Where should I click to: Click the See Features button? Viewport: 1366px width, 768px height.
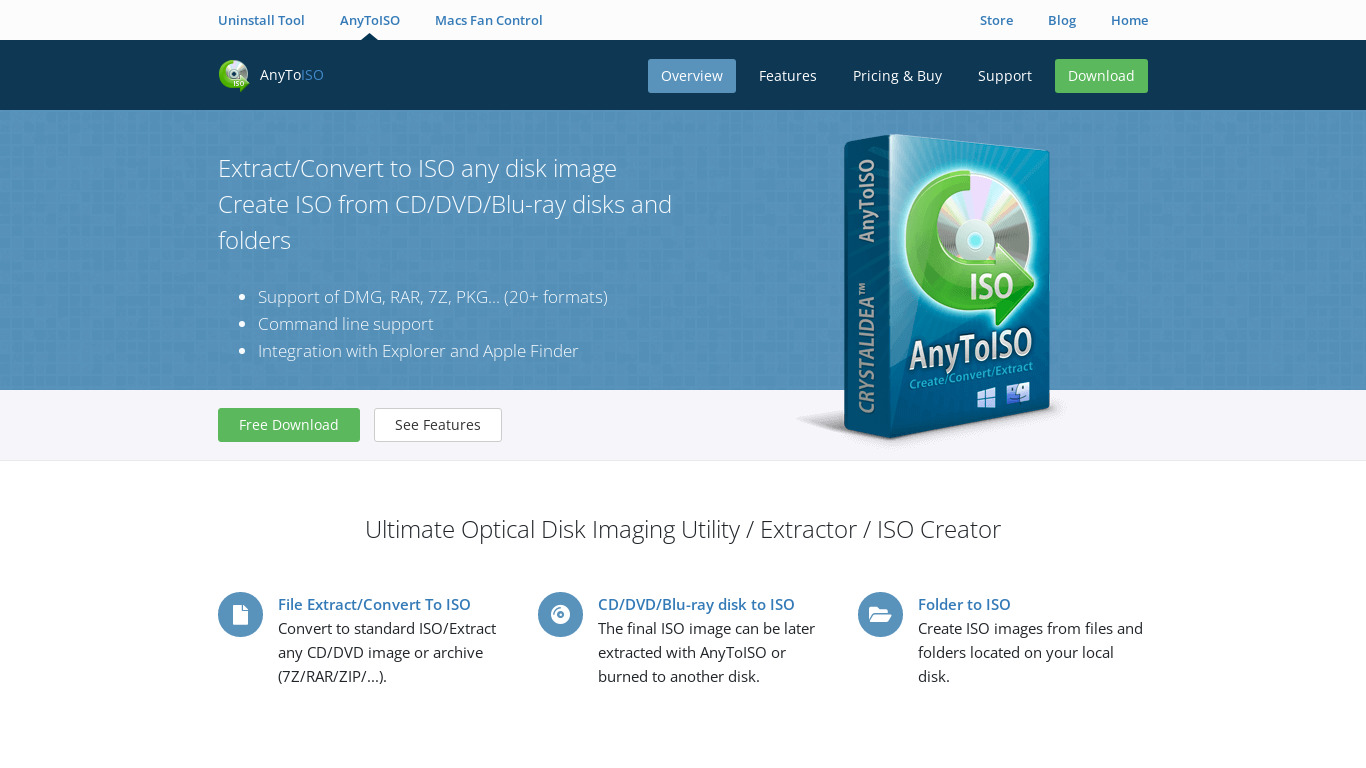tap(438, 425)
